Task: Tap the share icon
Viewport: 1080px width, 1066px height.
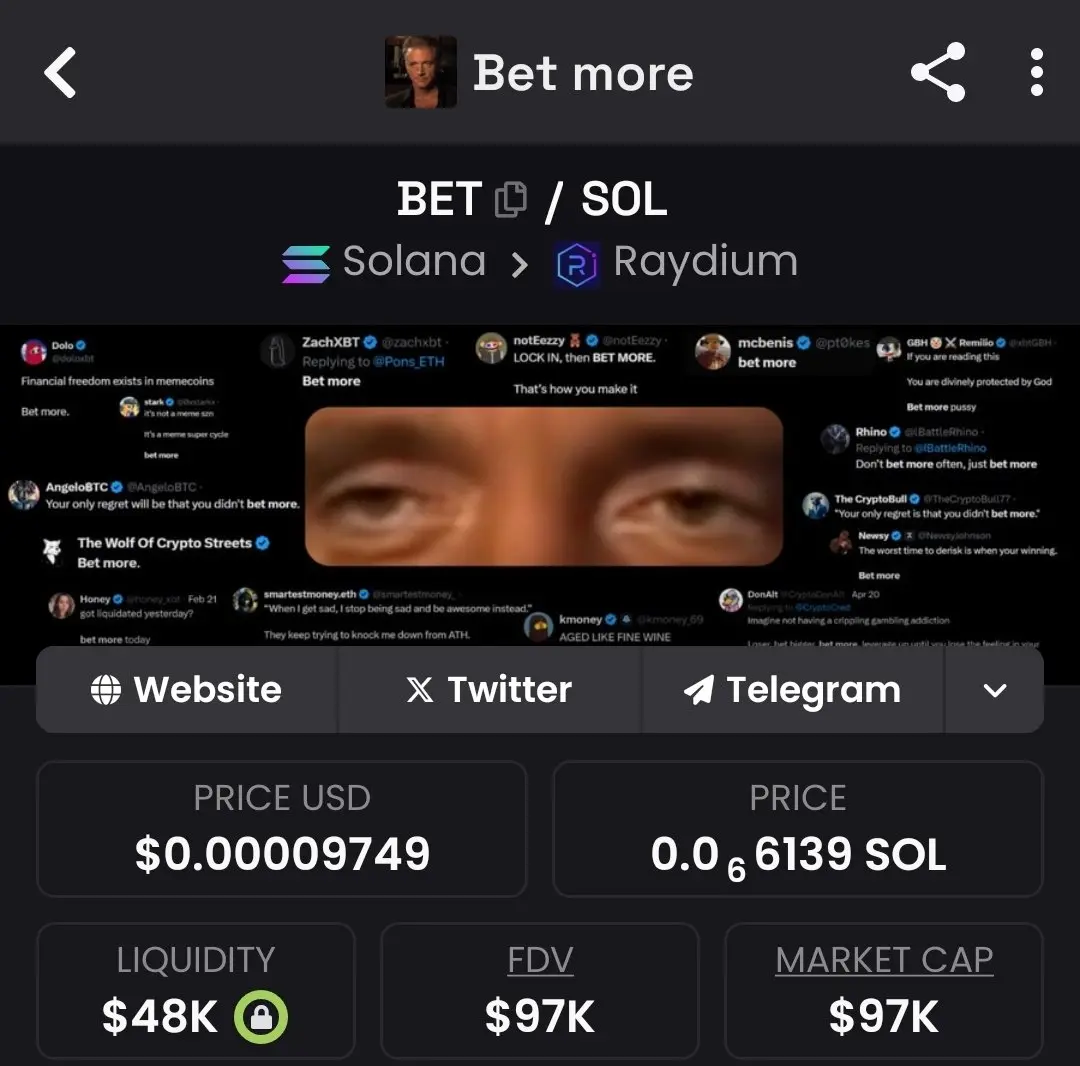Action: click(938, 72)
